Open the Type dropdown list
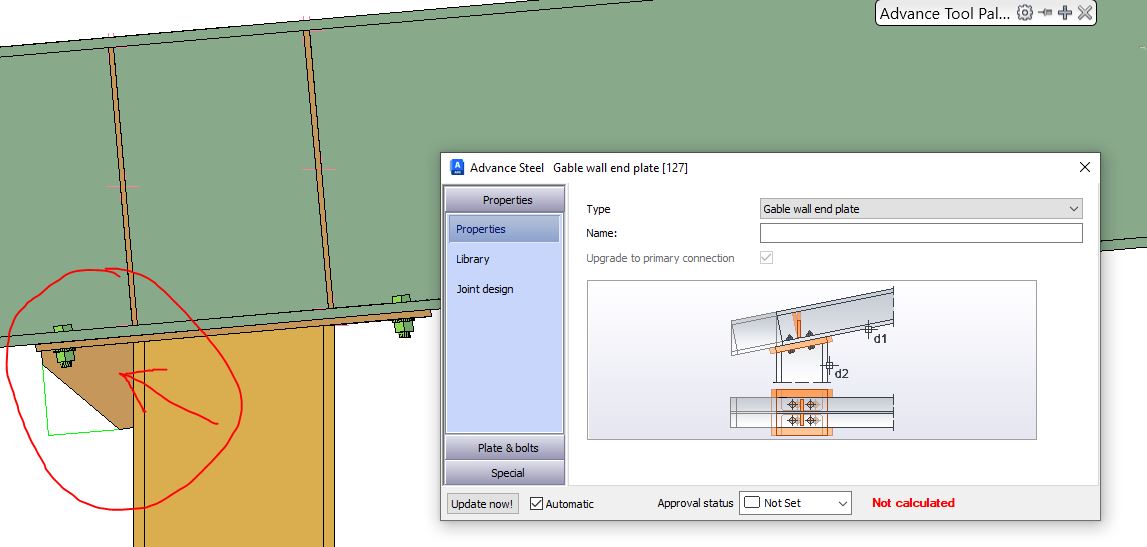Screen dimensions: 1147x547 (x=921, y=209)
